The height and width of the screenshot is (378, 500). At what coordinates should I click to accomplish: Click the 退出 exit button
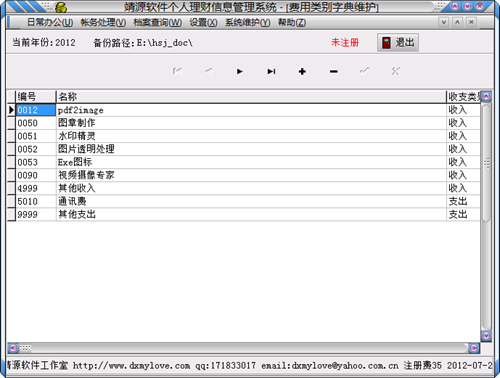click(x=398, y=43)
